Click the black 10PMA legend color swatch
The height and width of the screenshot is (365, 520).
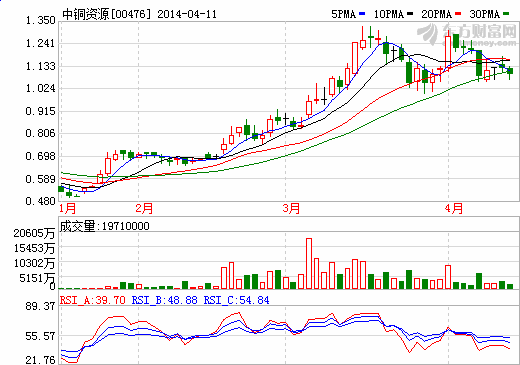(x=410, y=14)
